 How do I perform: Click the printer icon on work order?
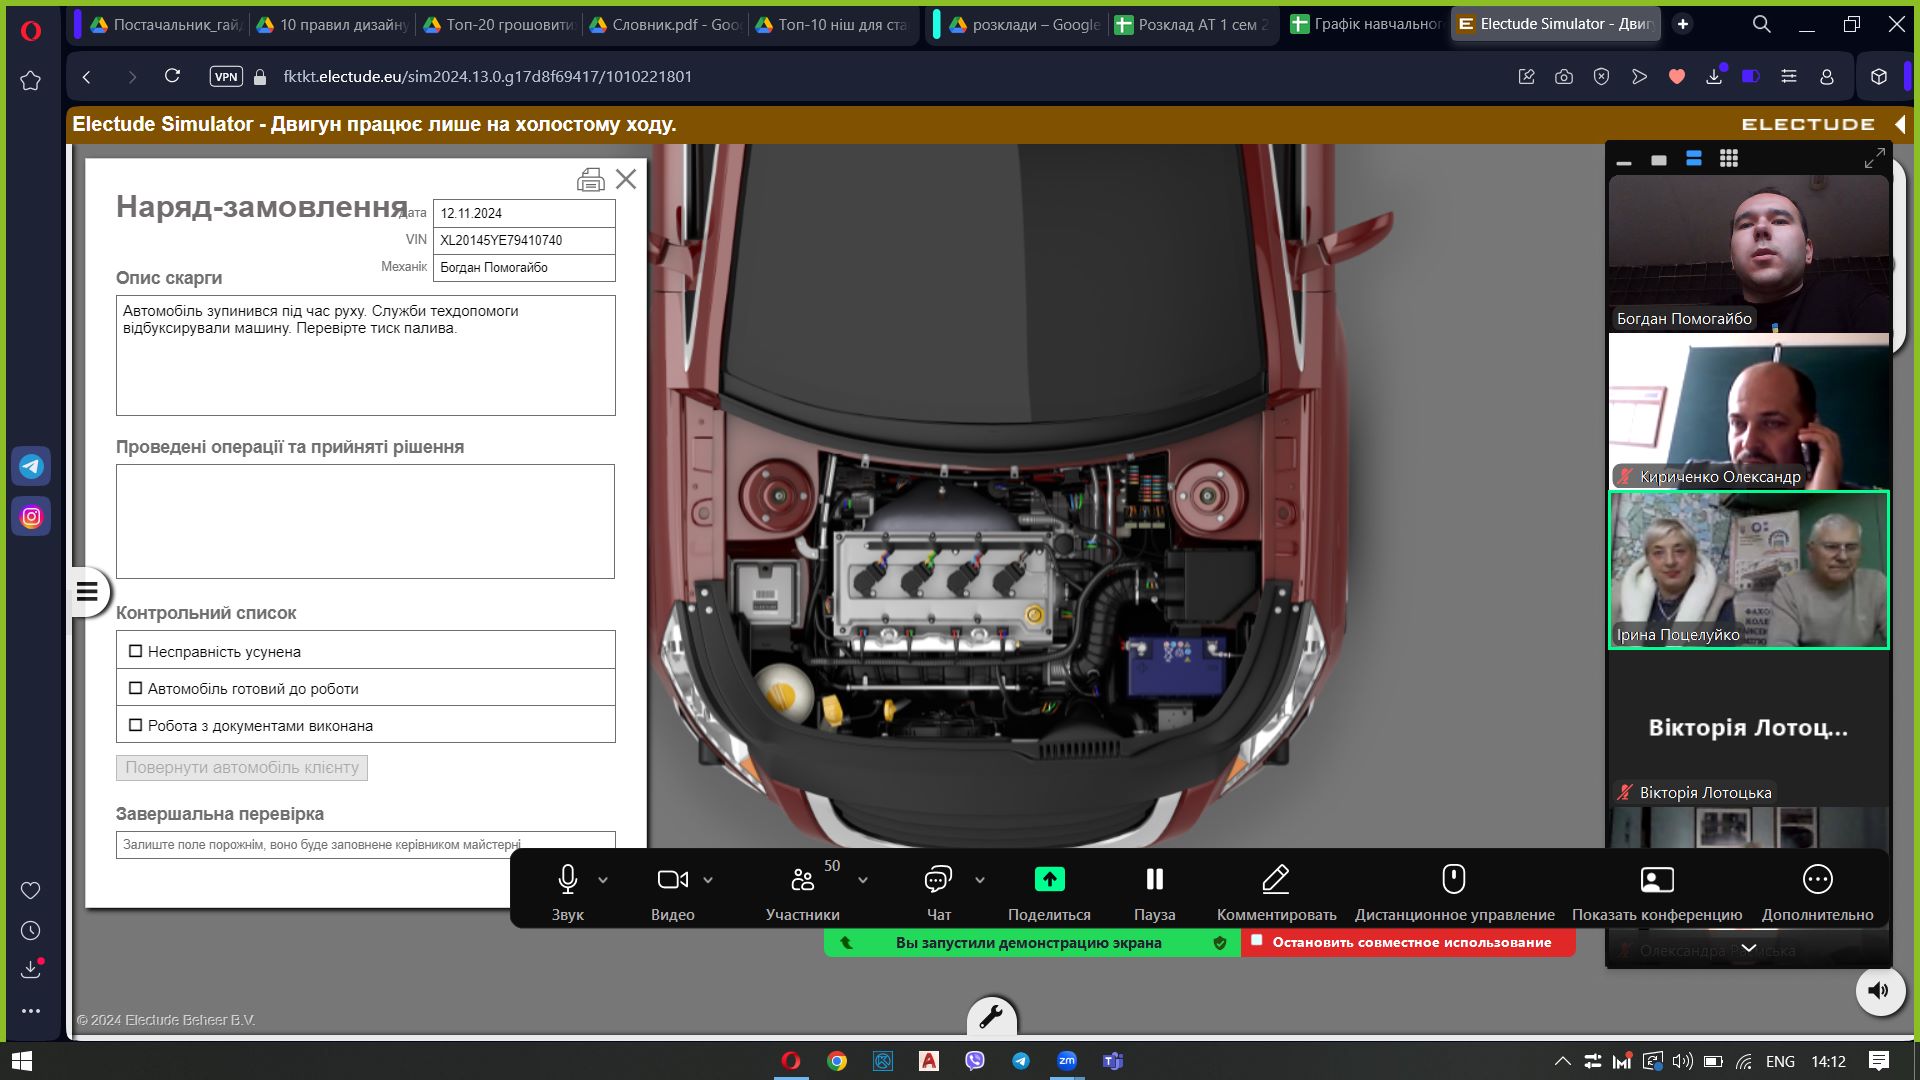pyautogui.click(x=590, y=180)
